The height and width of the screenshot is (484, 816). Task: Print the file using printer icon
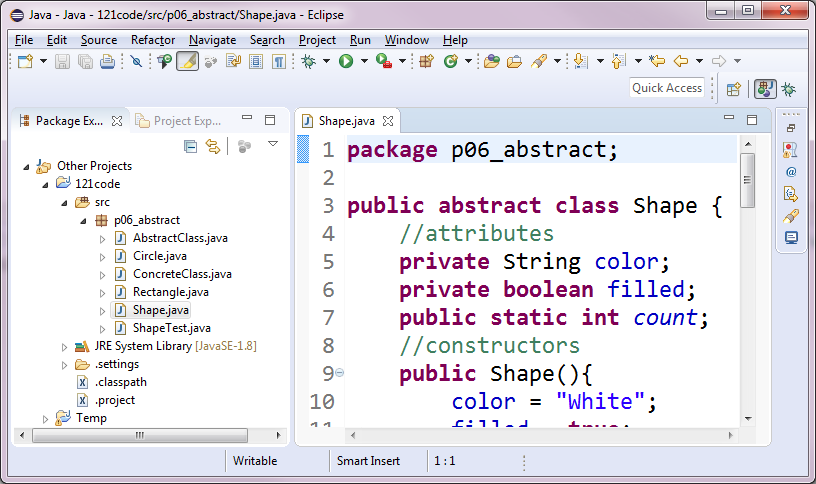coord(107,61)
